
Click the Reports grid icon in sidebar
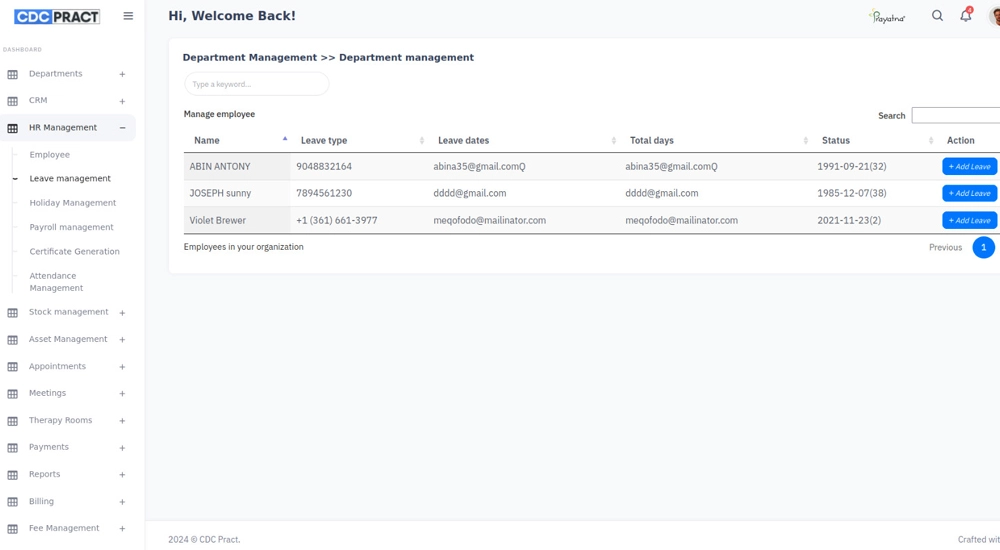[13, 475]
